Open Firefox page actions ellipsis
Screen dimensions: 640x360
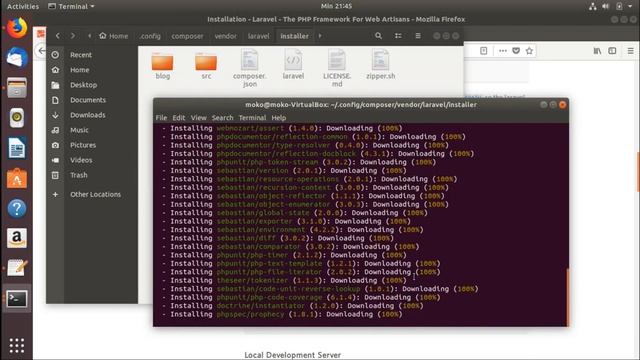point(502,51)
